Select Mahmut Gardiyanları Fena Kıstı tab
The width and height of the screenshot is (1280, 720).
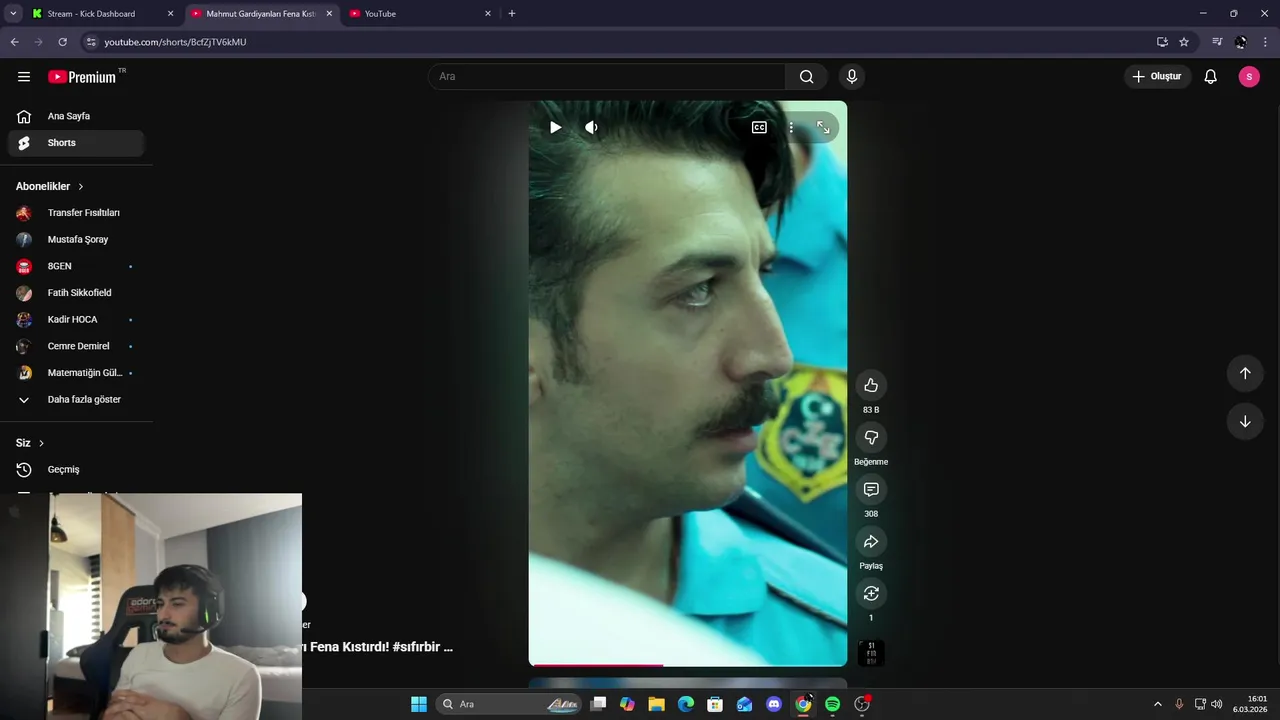[260, 14]
